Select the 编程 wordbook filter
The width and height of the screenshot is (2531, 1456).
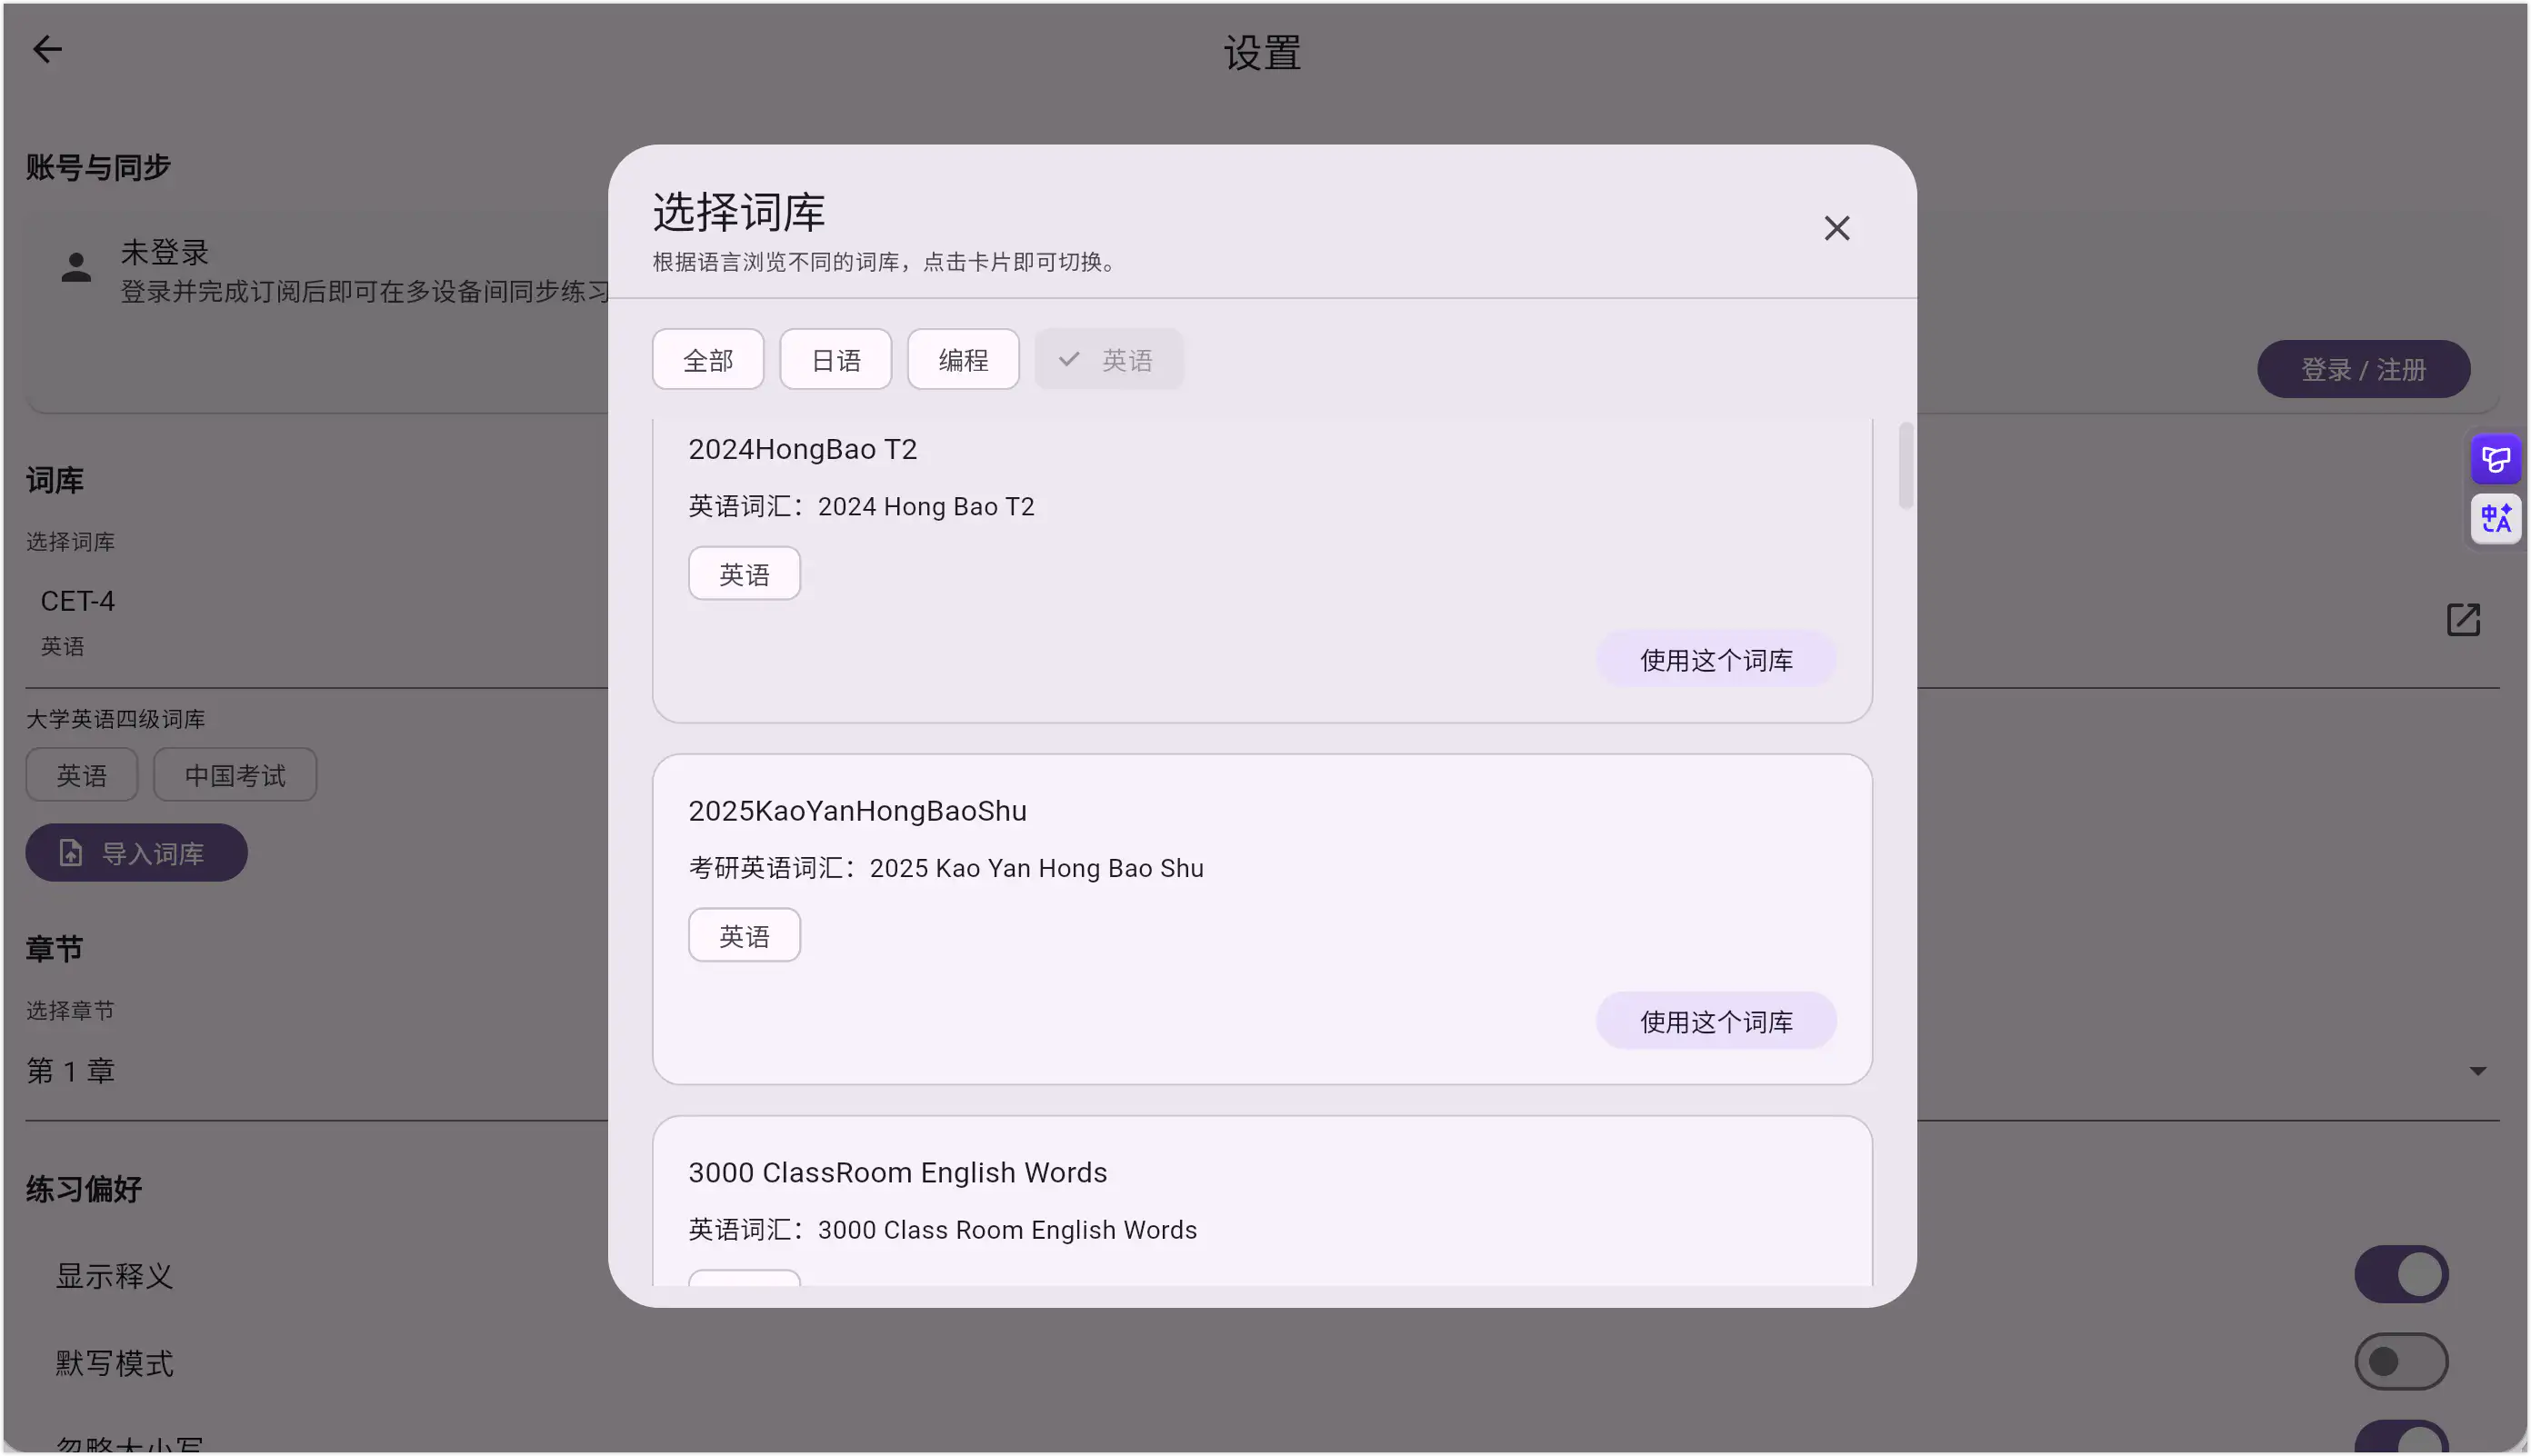point(962,358)
